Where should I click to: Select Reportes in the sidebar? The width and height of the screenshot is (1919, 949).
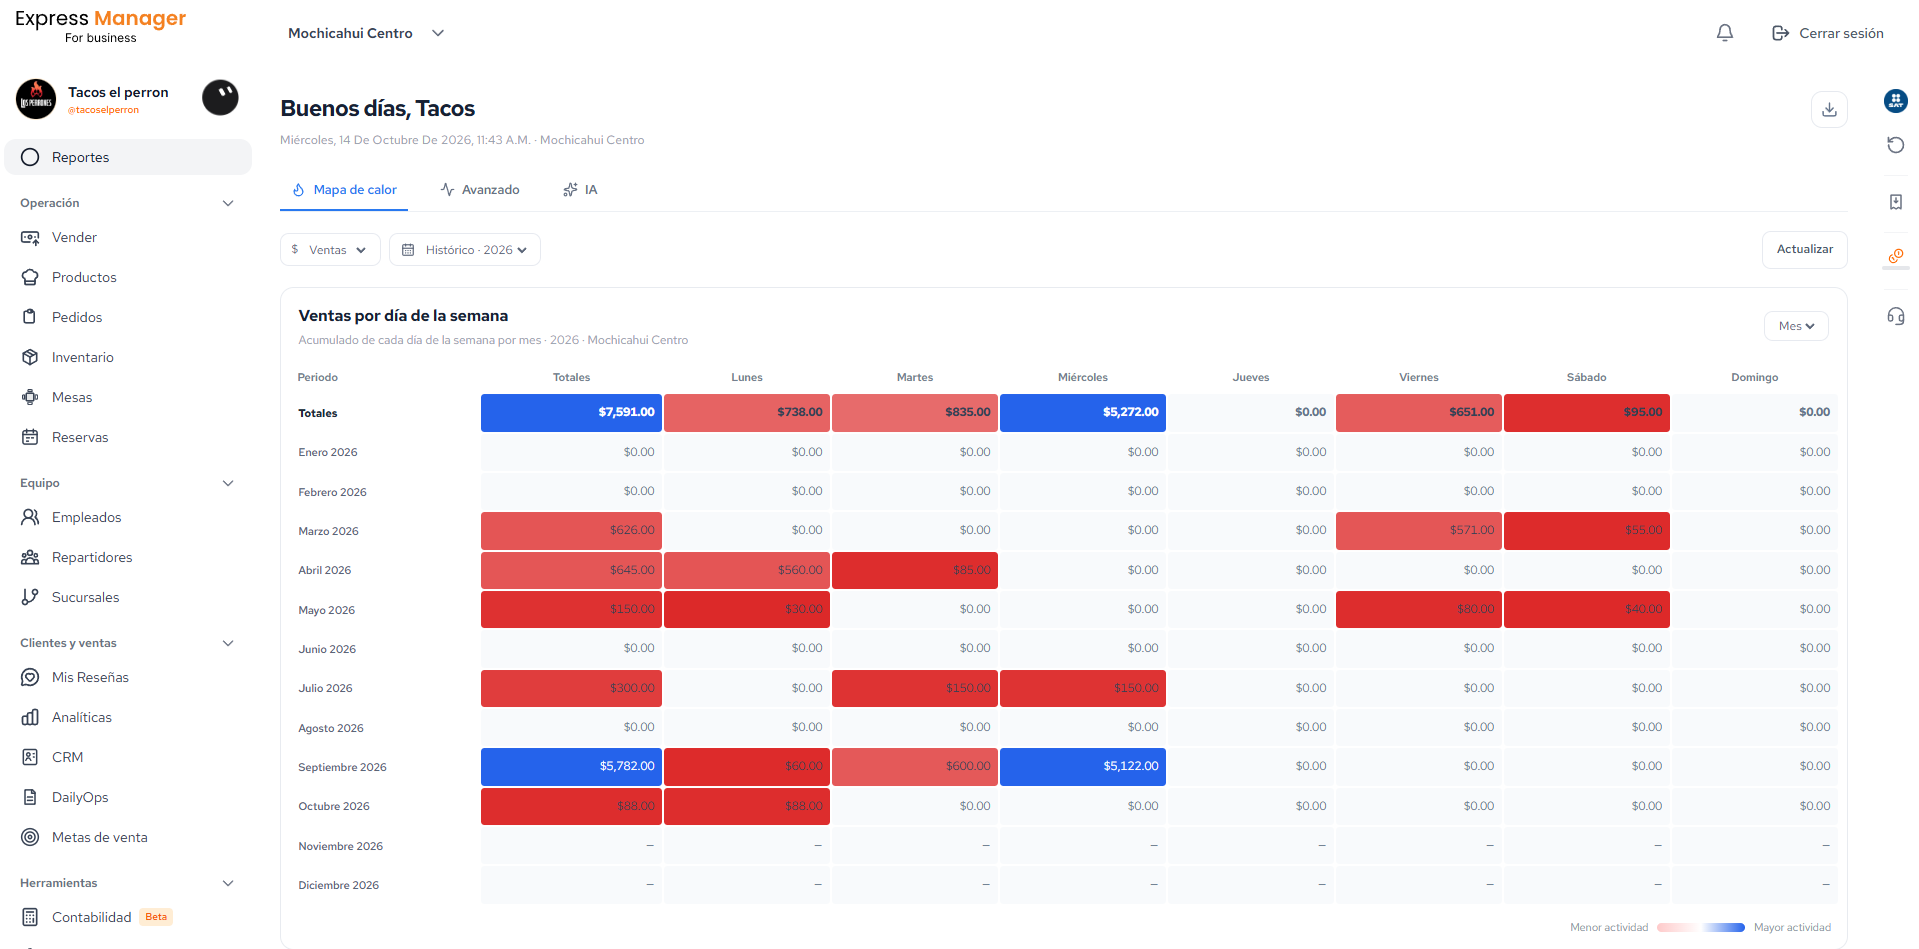[128, 157]
